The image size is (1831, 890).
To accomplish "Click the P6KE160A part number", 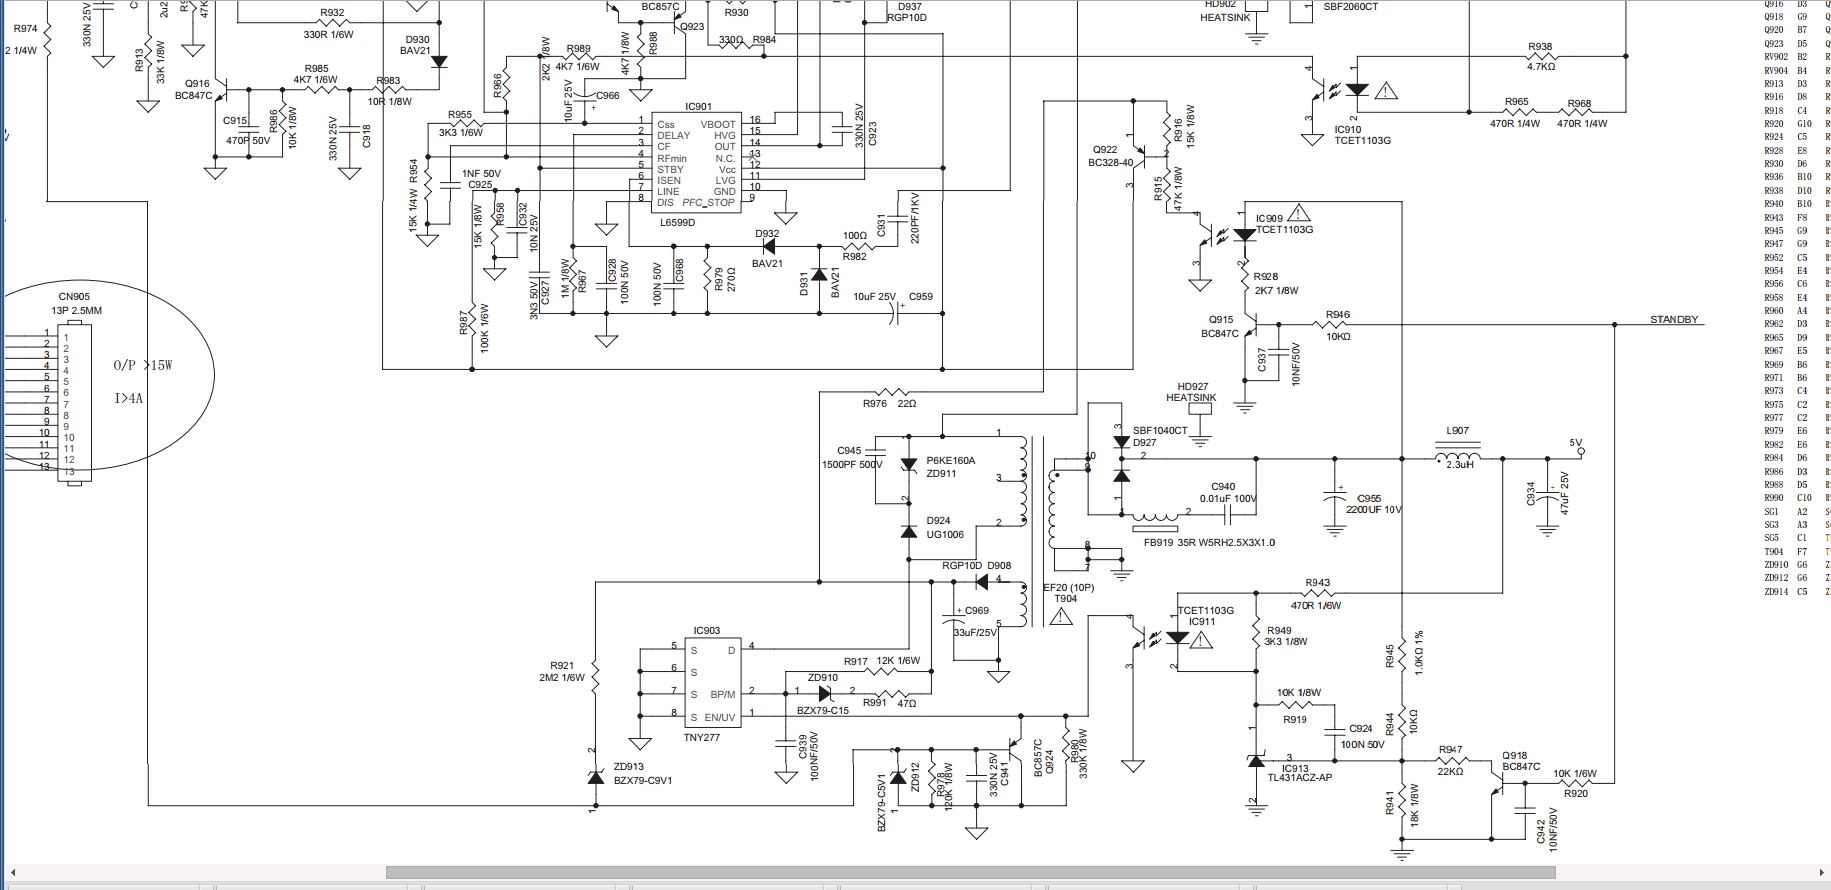I will pyautogui.click(x=950, y=460).
